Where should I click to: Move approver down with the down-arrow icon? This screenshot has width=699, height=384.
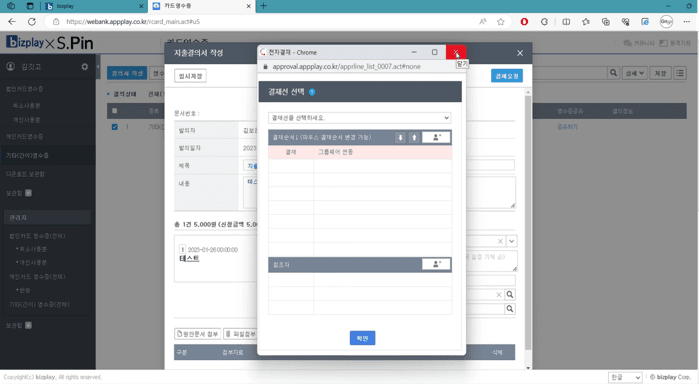pyautogui.click(x=400, y=137)
